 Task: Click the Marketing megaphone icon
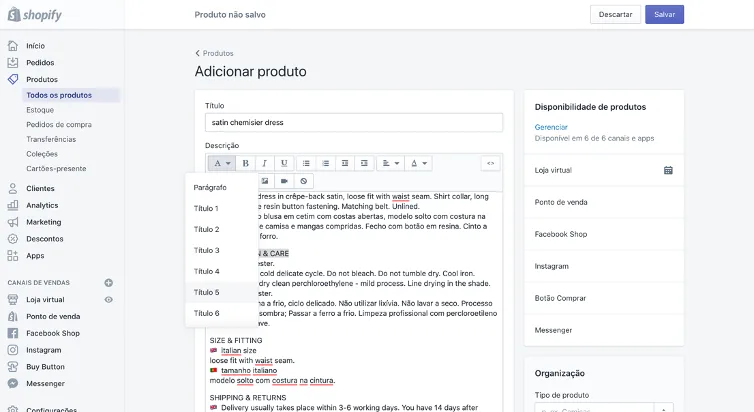(x=13, y=222)
